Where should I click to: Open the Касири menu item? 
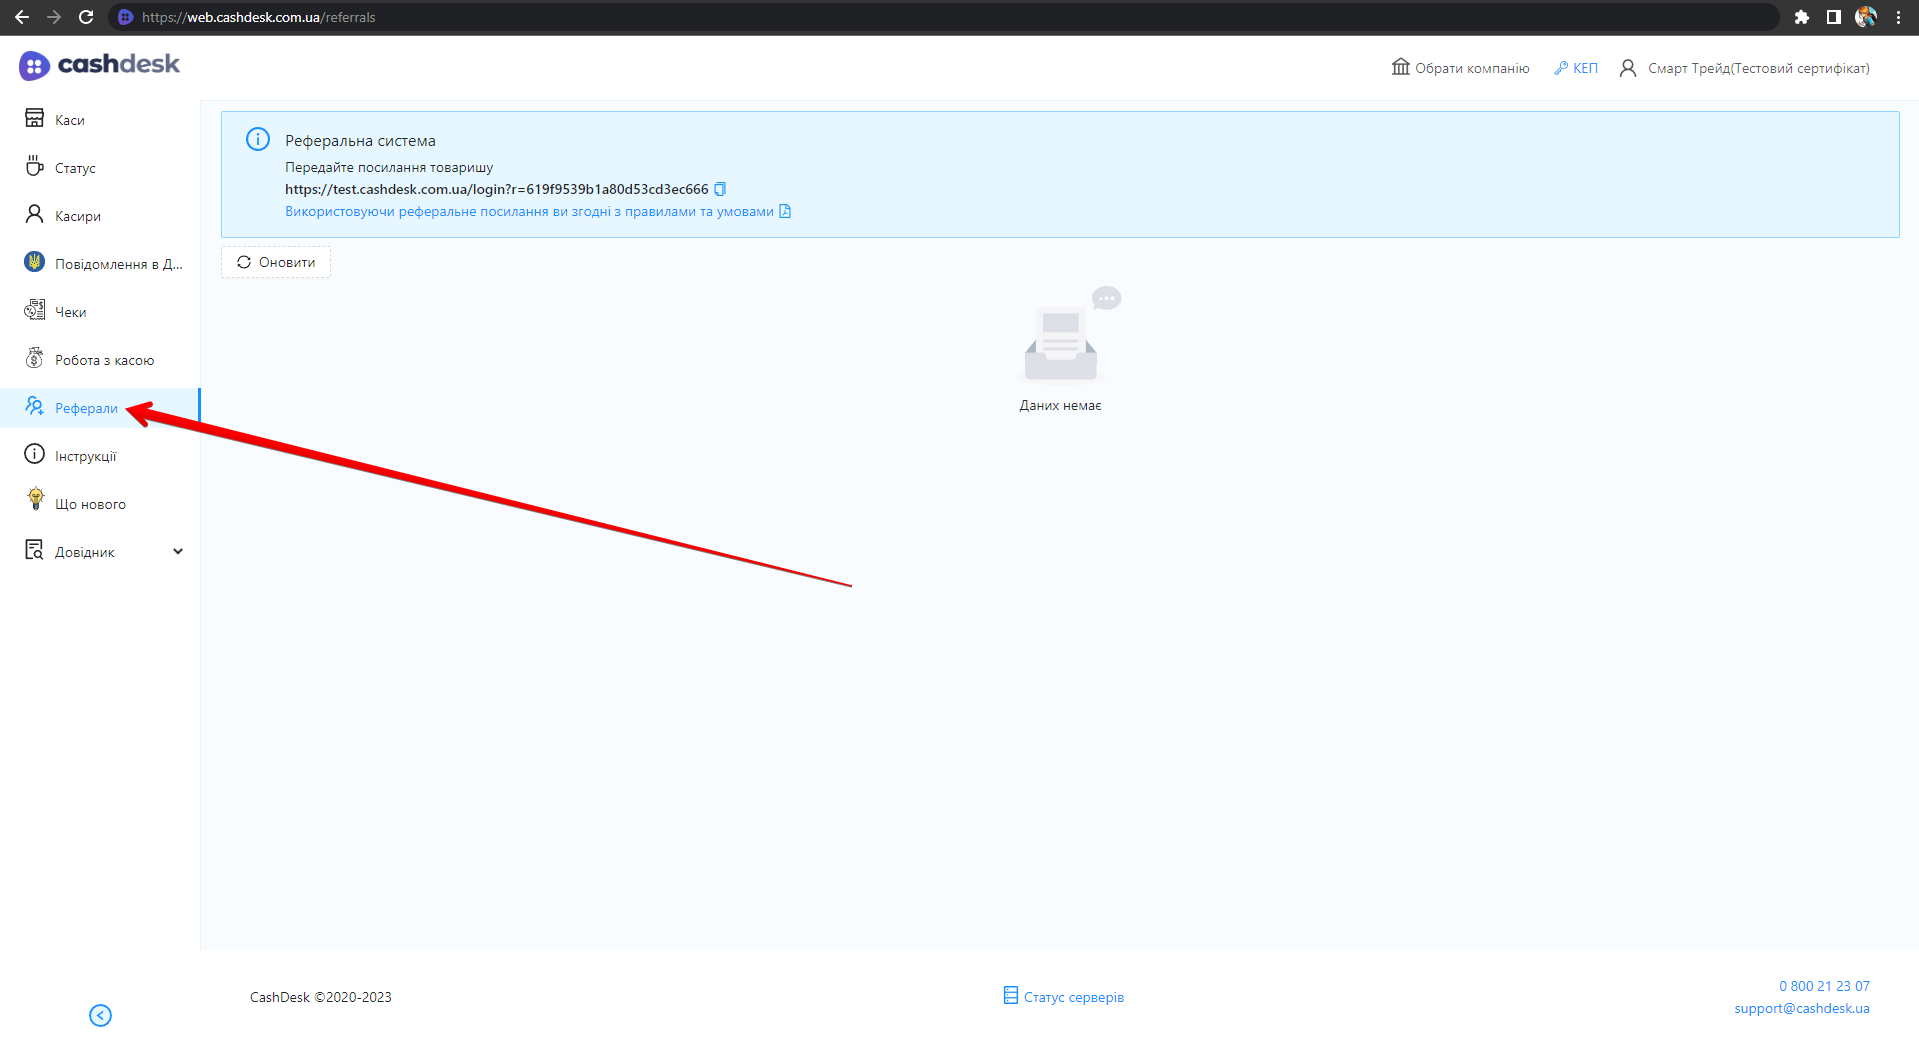(x=77, y=216)
